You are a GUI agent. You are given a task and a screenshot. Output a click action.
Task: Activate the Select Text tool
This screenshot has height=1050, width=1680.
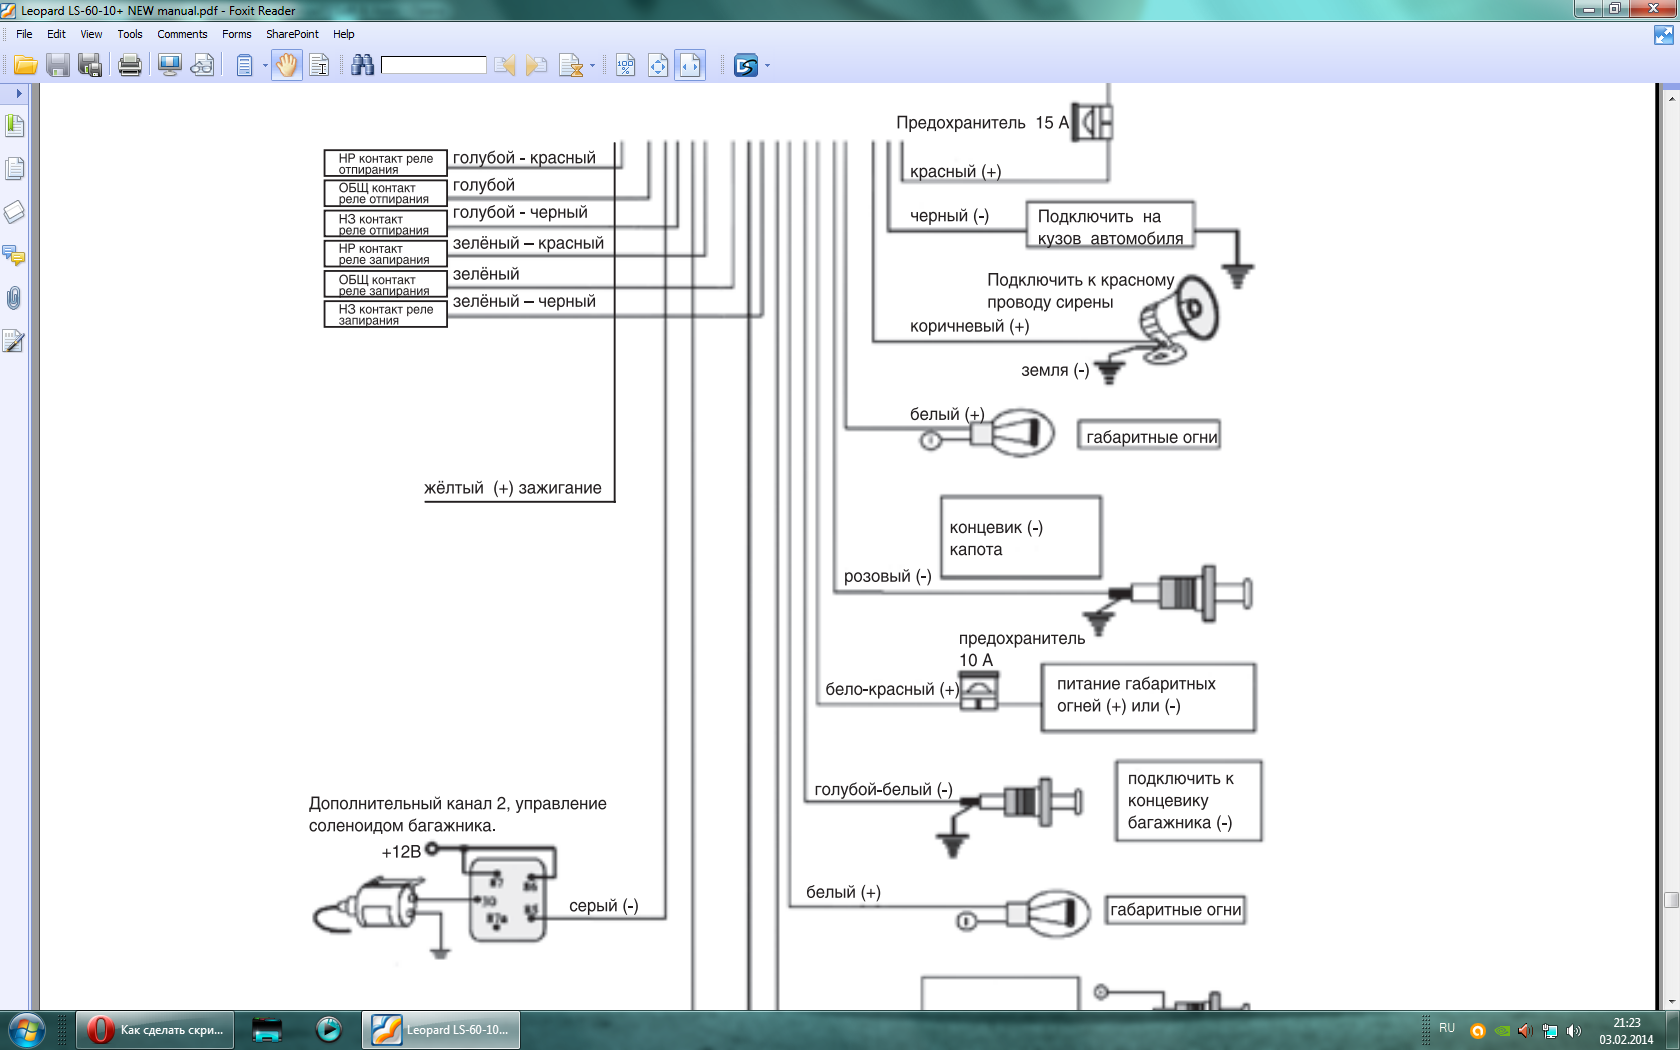[319, 66]
